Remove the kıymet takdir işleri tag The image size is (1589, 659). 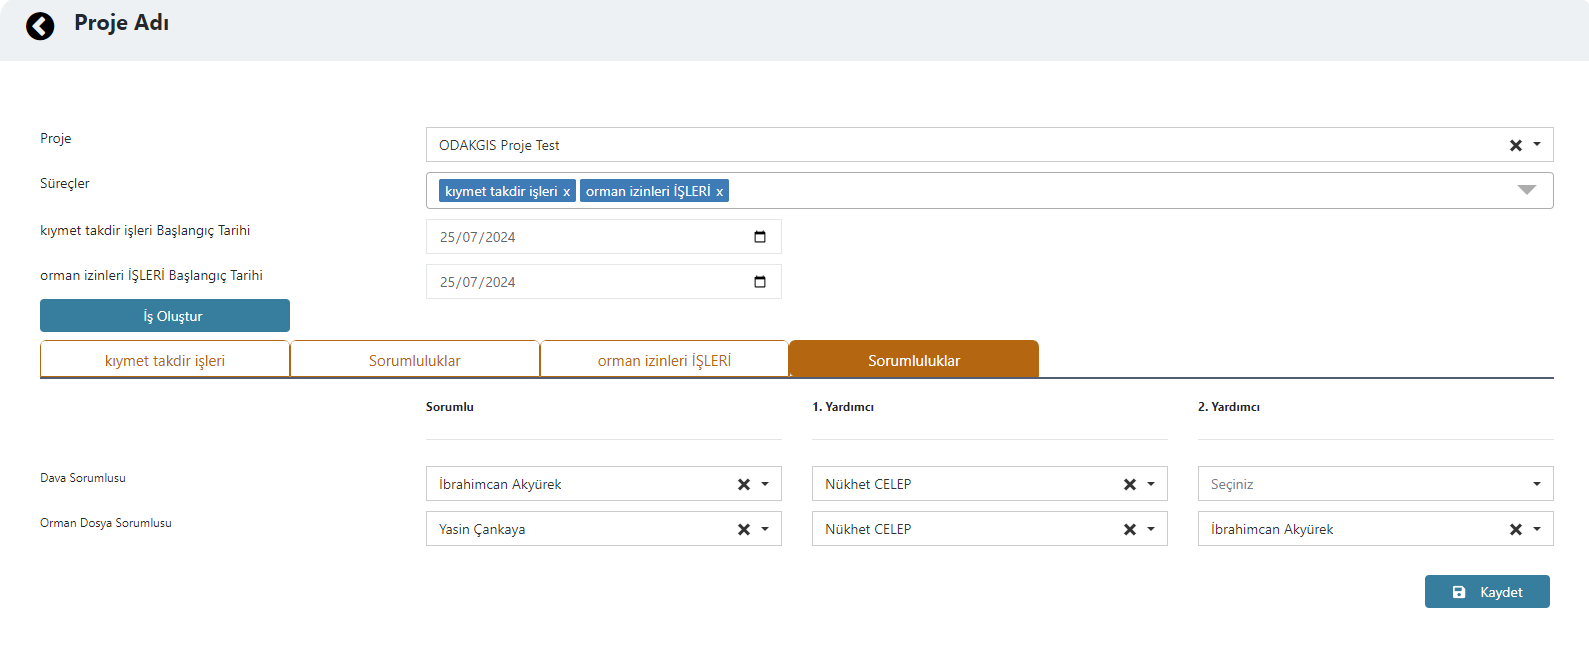click(x=566, y=192)
